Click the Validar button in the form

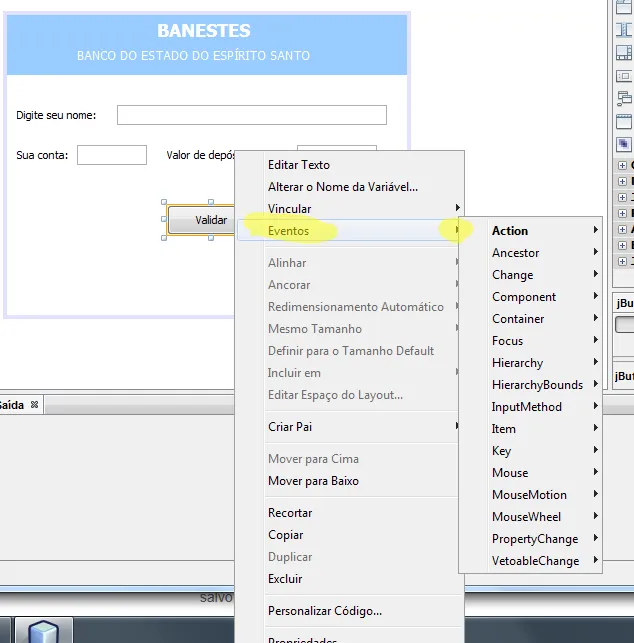(x=202, y=220)
